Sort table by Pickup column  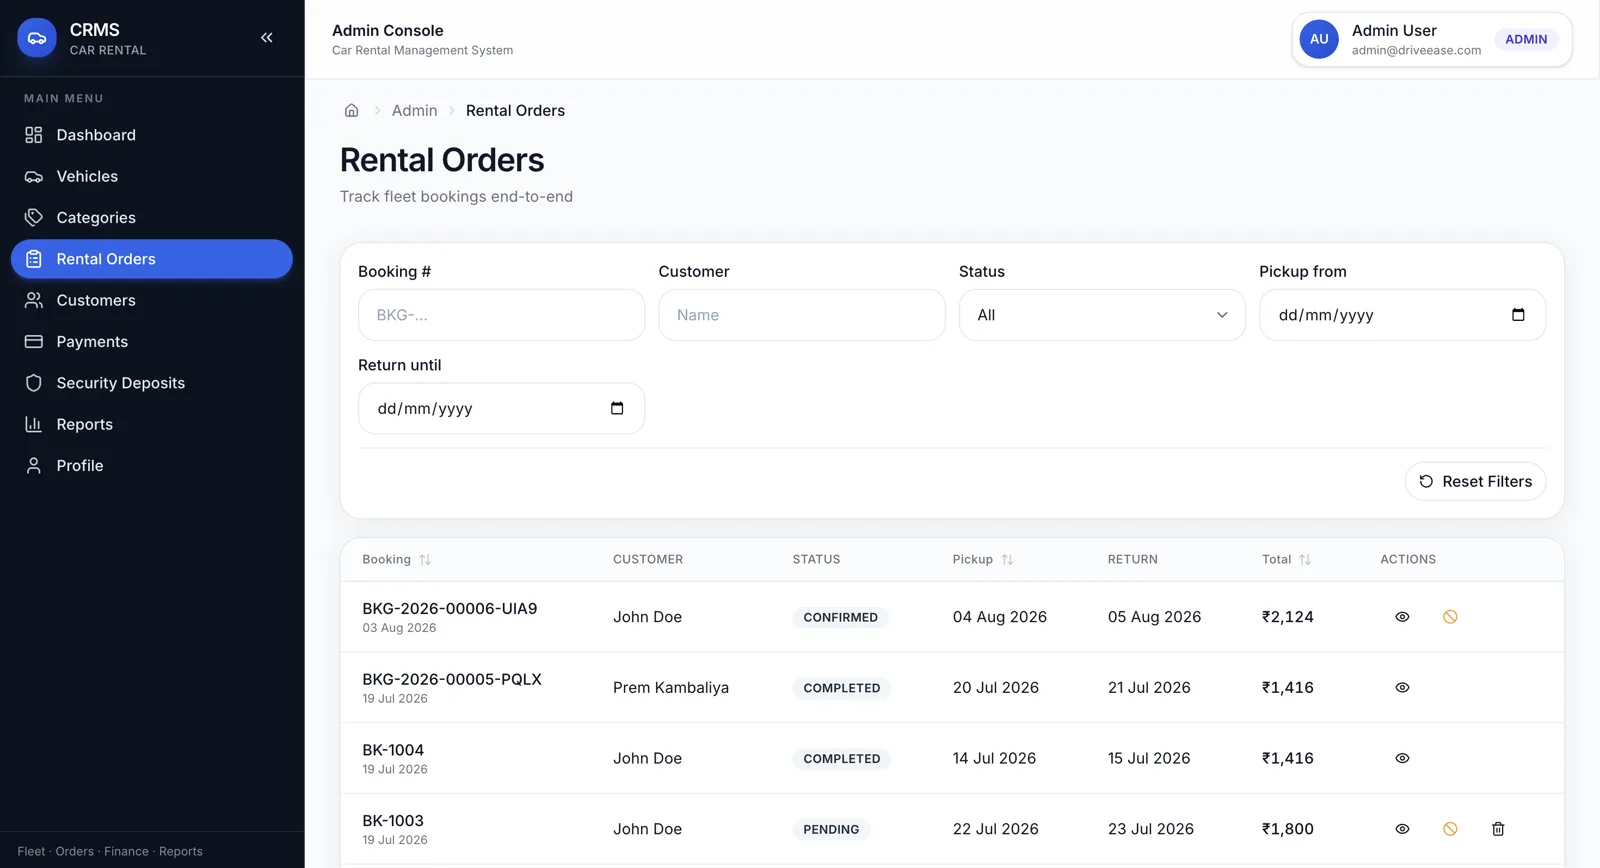coord(983,559)
